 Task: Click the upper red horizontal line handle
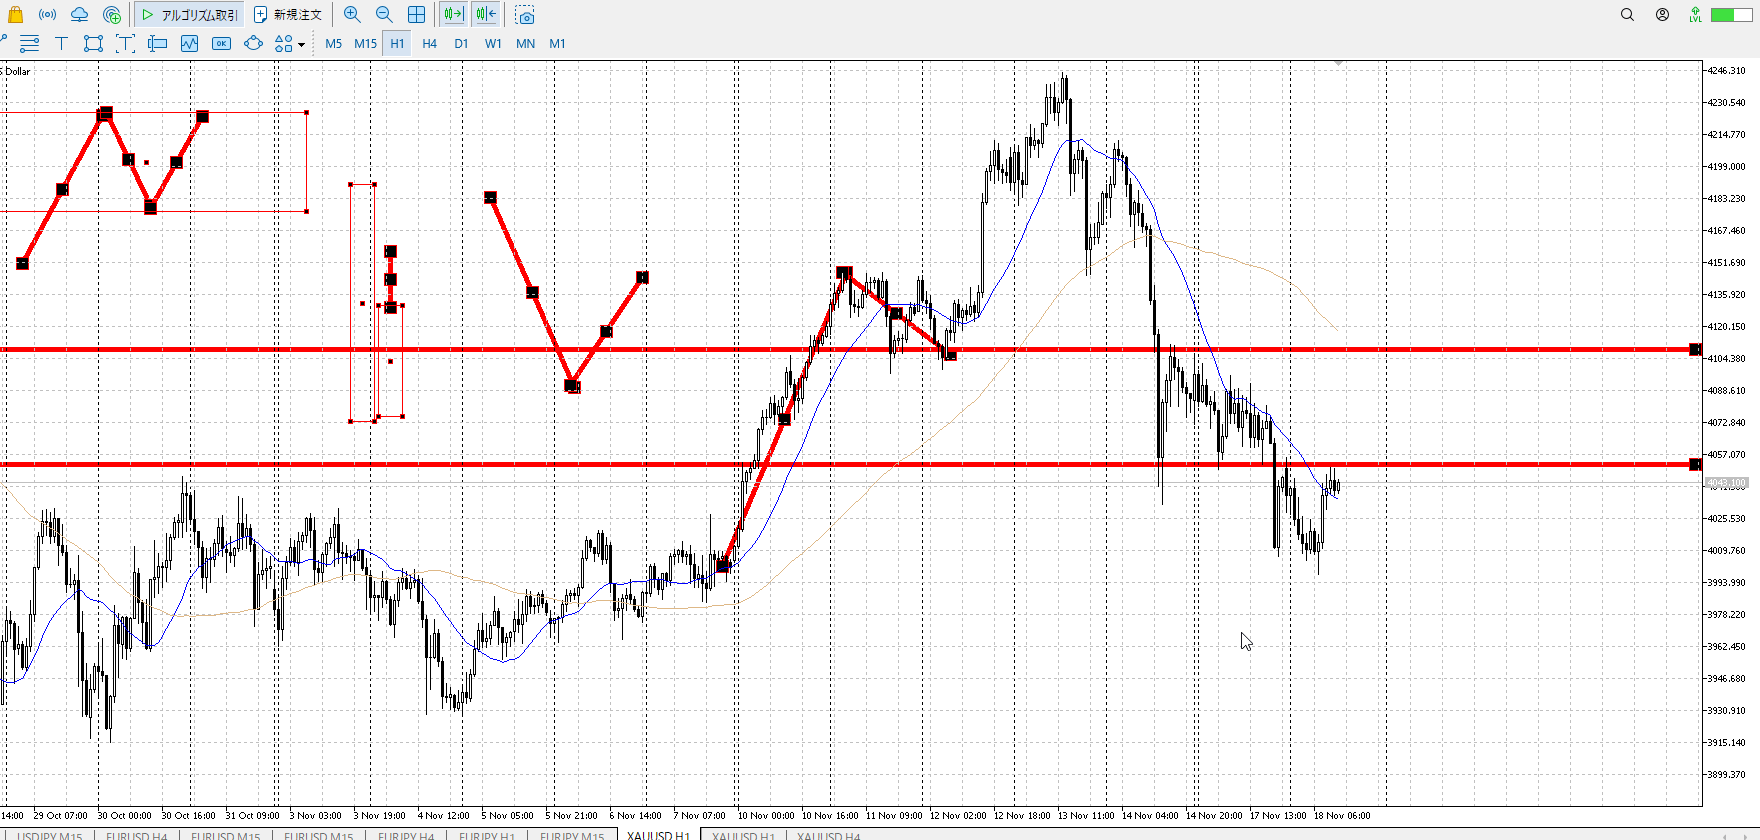point(1694,349)
